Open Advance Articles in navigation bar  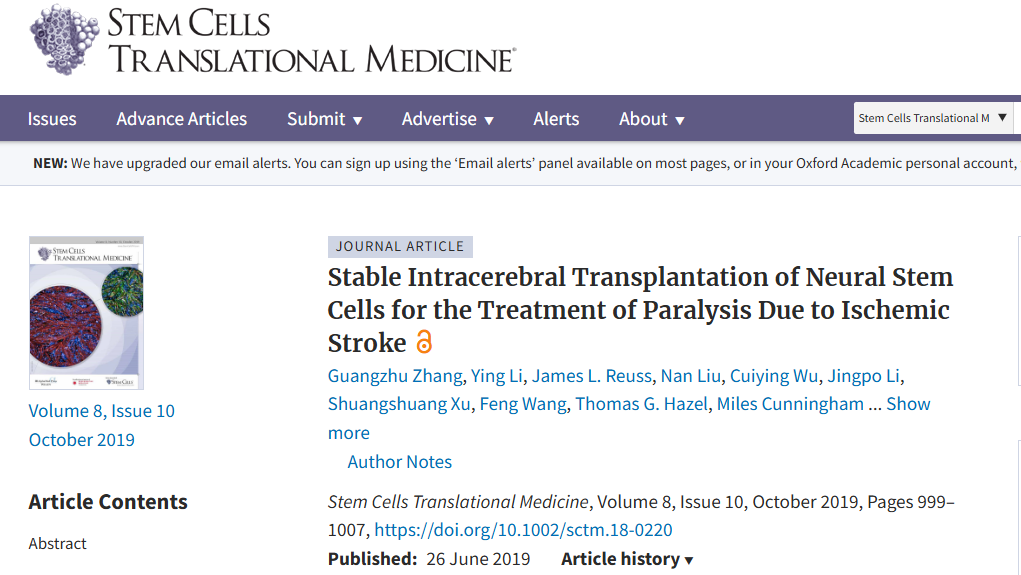(x=181, y=119)
